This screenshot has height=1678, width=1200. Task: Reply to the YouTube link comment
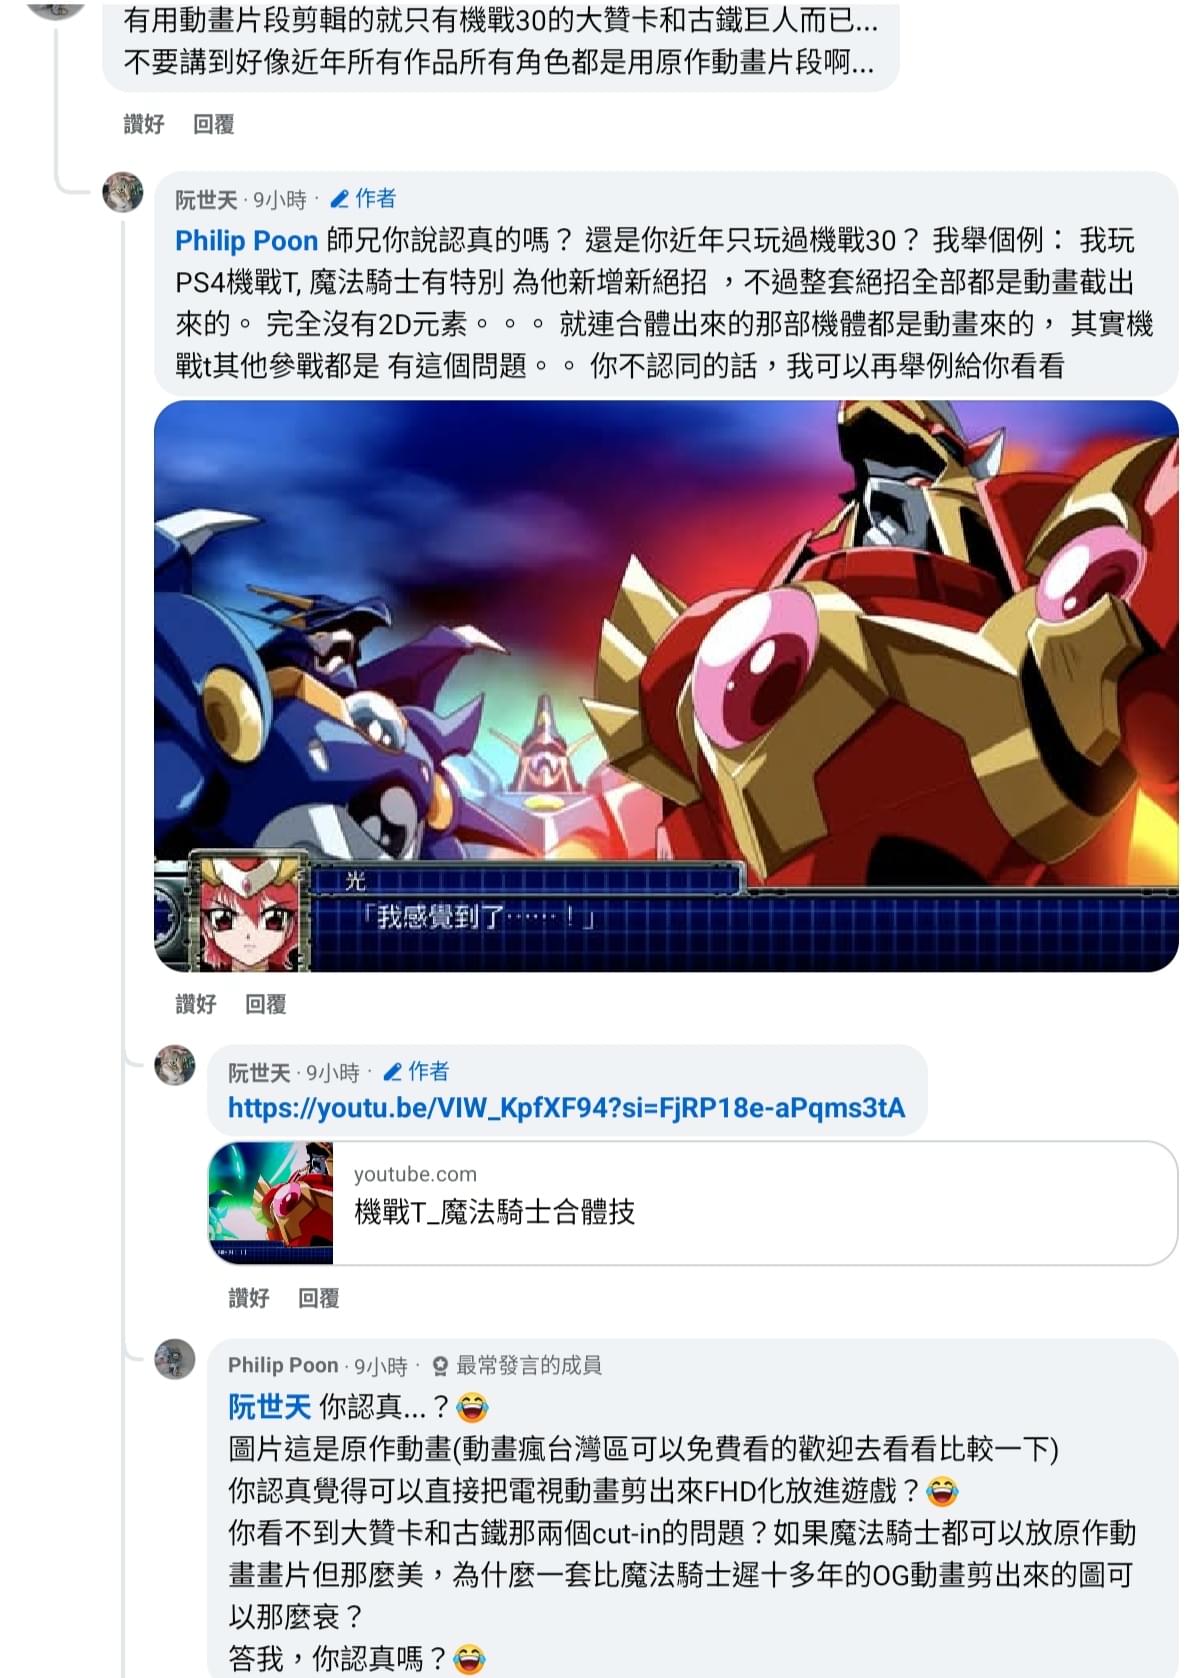[x=319, y=1298]
